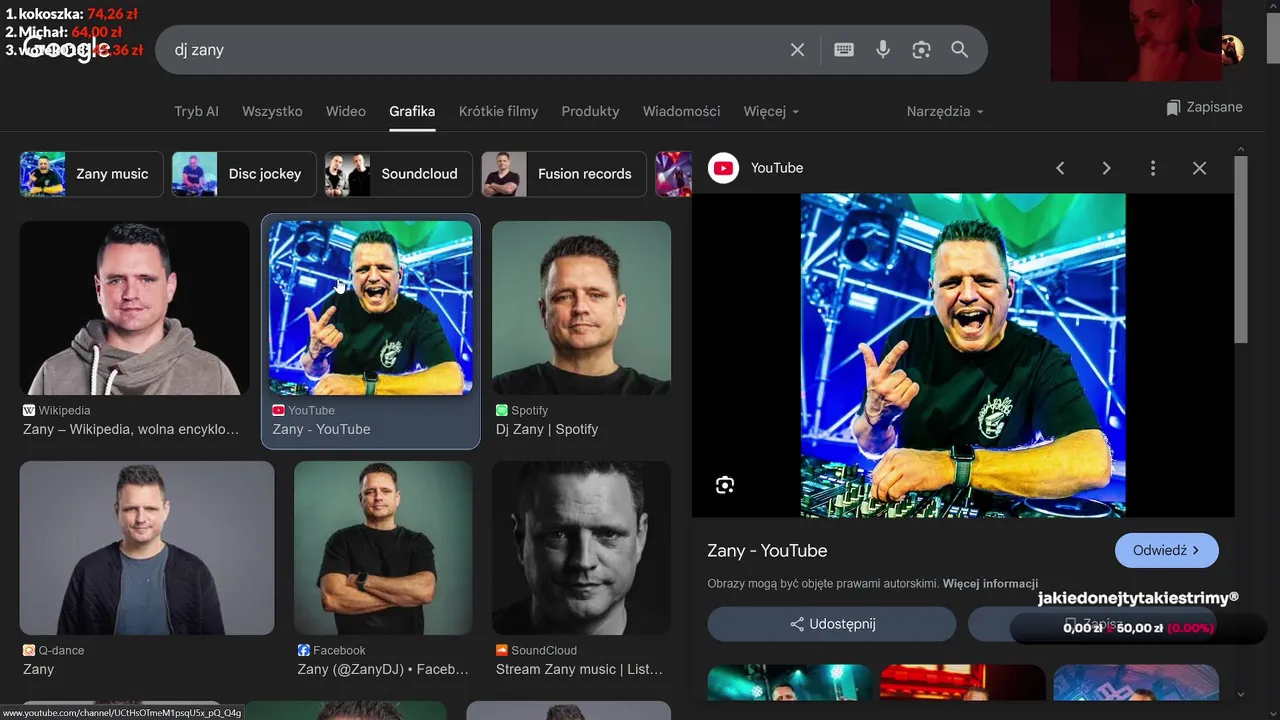Select the Disc jockey filter chip
The width and height of the screenshot is (1280, 720).
[x=244, y=174]
